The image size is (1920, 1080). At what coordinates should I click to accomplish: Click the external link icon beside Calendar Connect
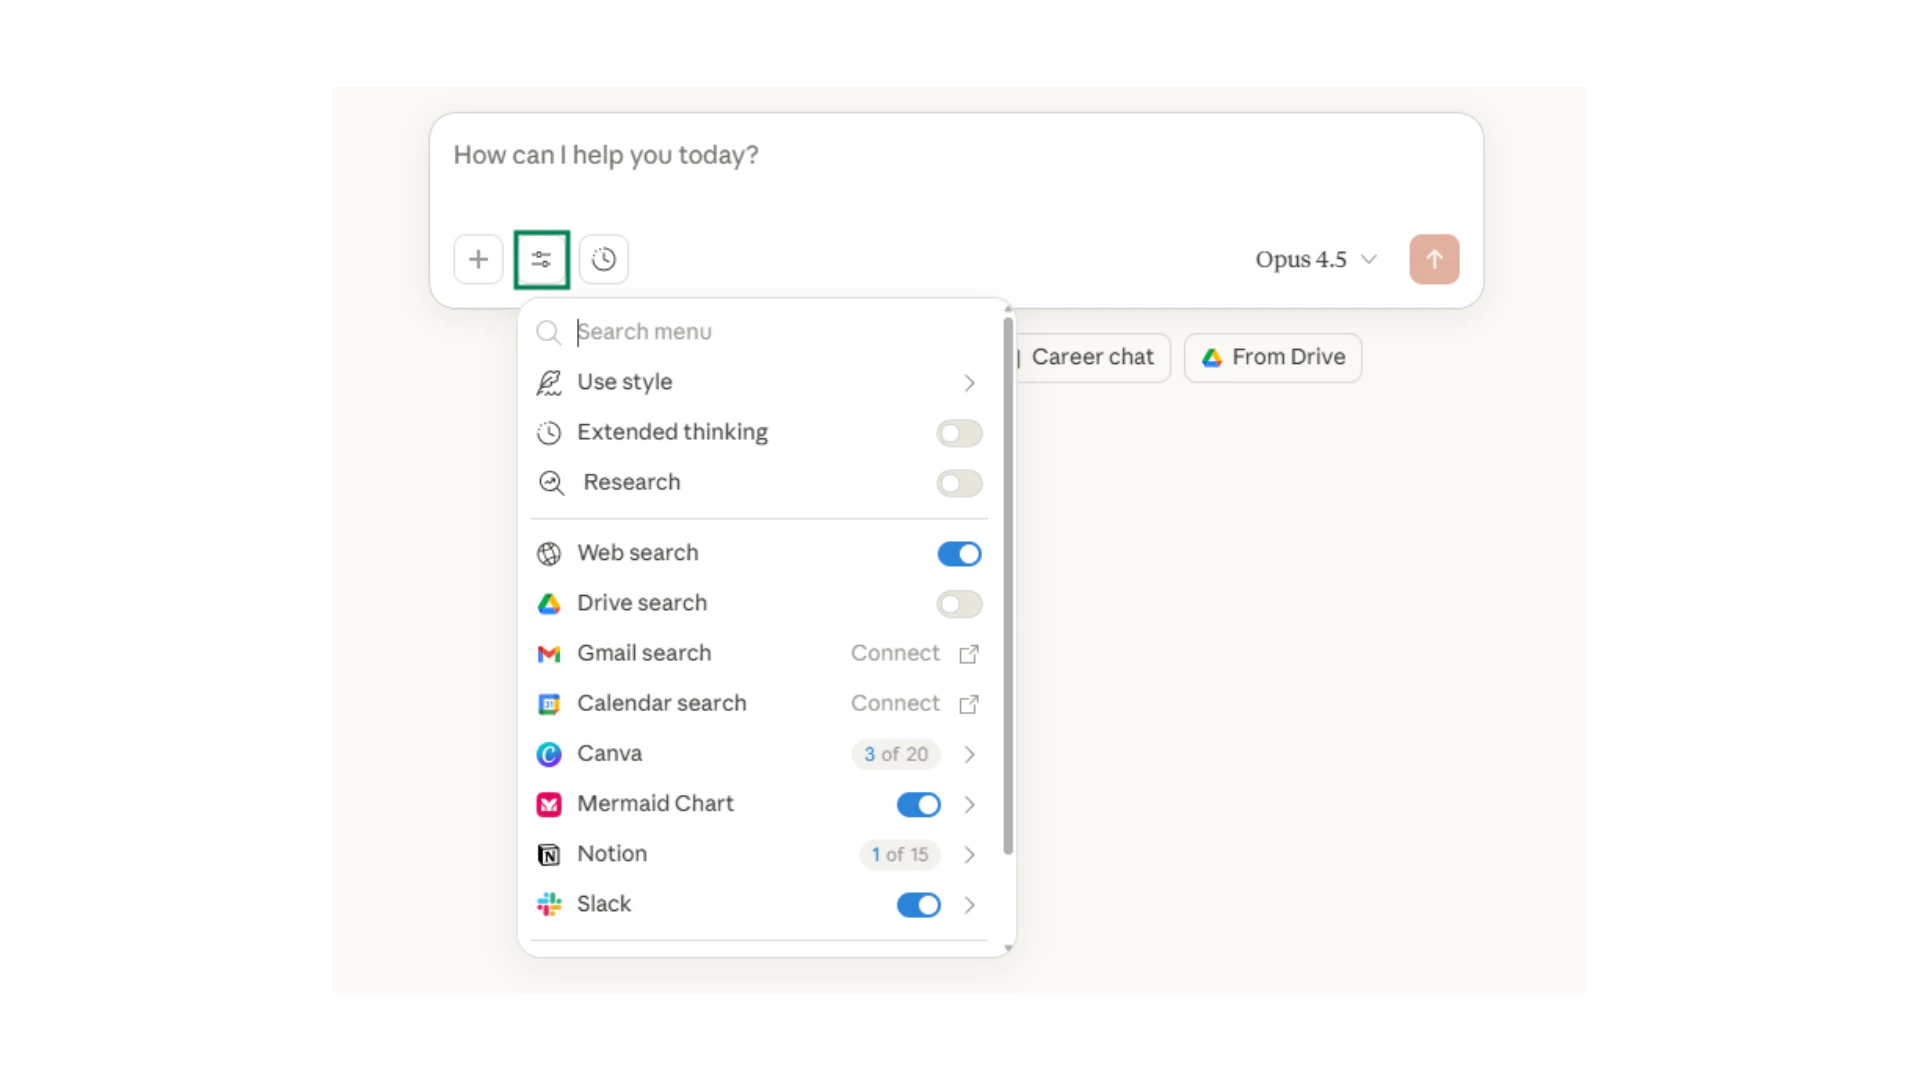tap(968, 704)
